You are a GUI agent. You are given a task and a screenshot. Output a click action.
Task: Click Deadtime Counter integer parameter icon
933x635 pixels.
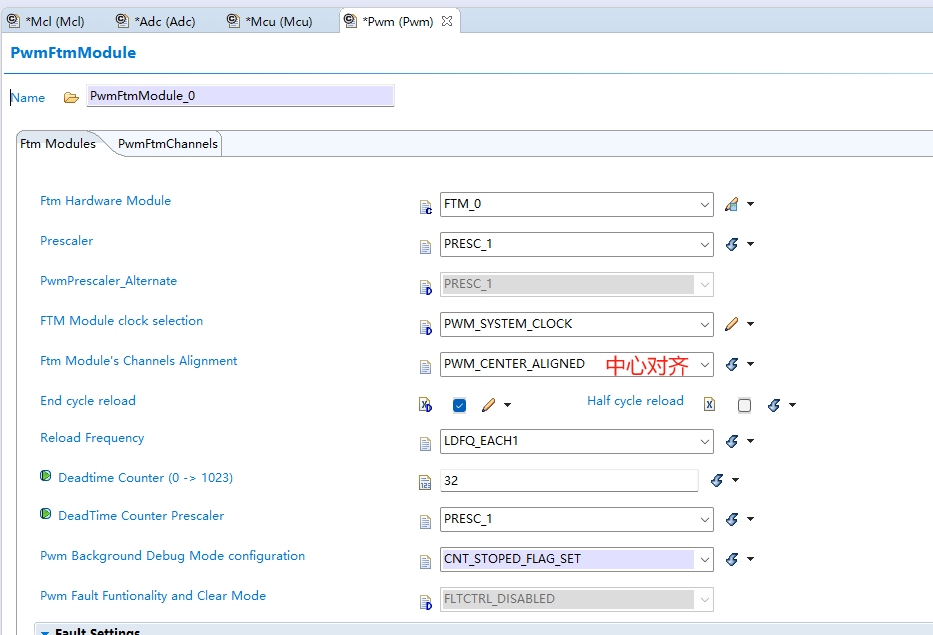pyautogui.click(x=425, y=483)
